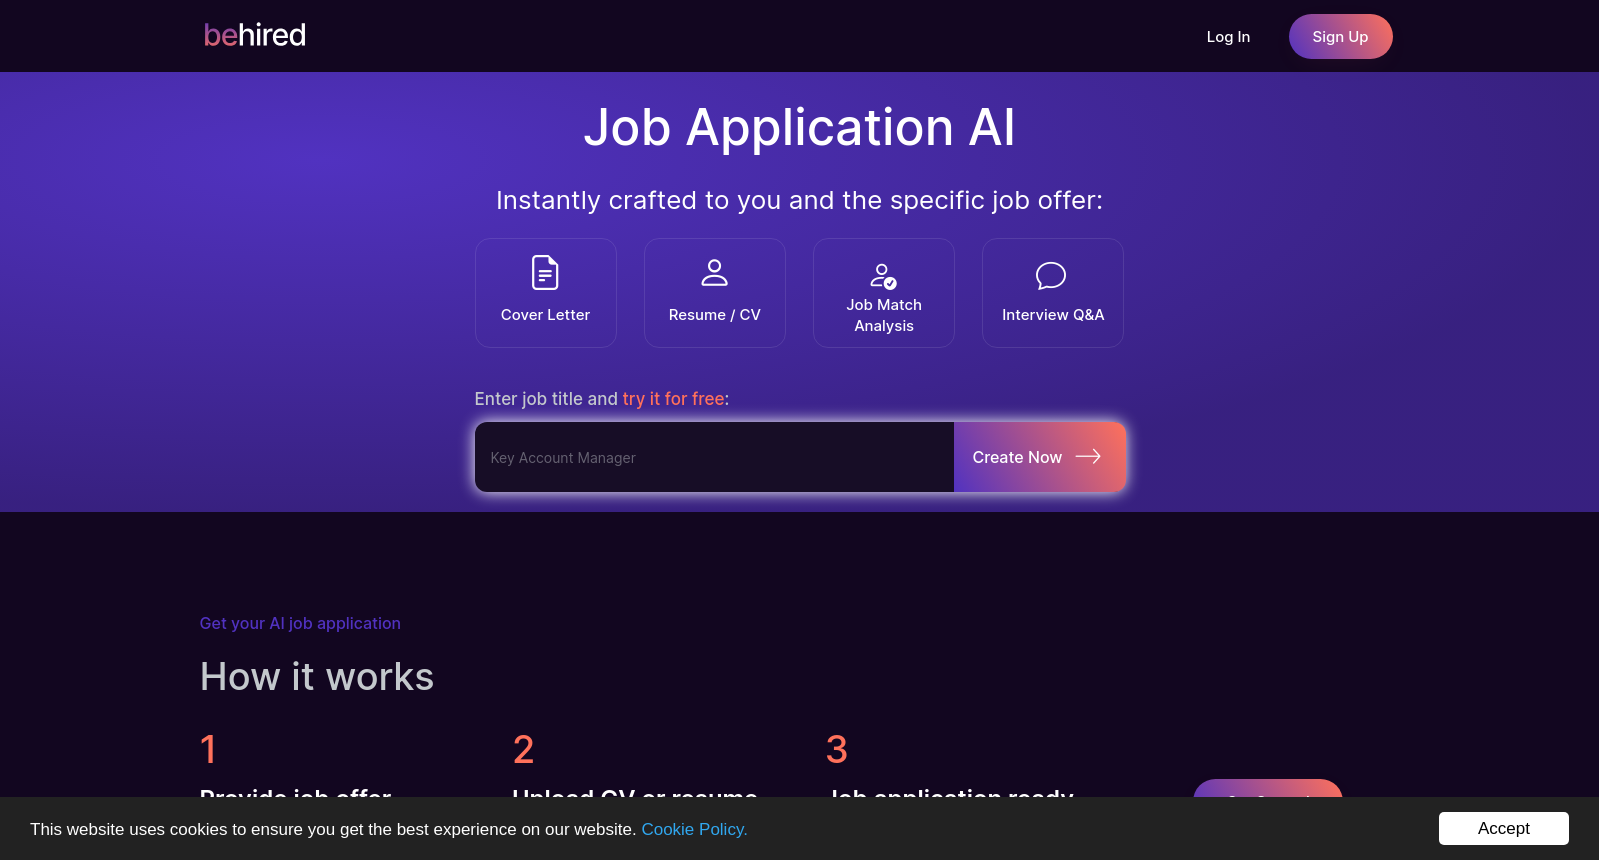
Task: Click the Job Match Analysis card label
Action: click(884, 315)
